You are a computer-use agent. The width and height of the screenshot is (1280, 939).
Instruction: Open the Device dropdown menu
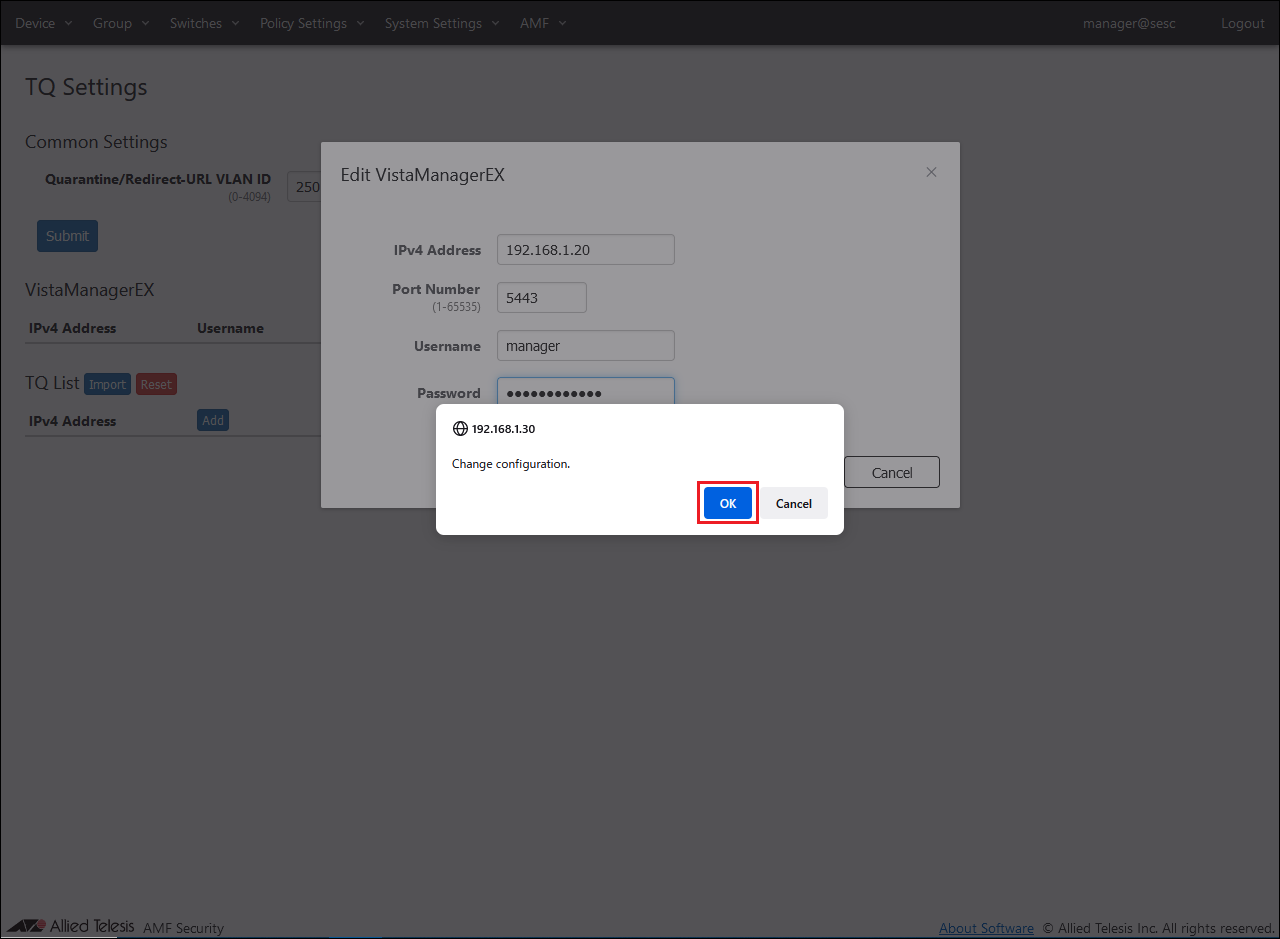click(x=44, y=23)
